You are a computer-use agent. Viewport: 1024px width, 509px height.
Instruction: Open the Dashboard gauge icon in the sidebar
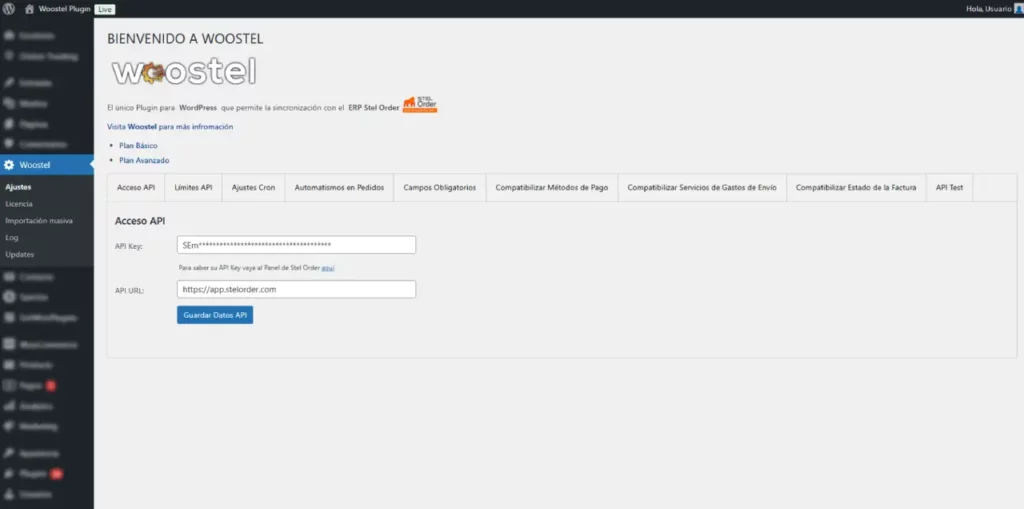pyautogui.click(x=9, y=36)
